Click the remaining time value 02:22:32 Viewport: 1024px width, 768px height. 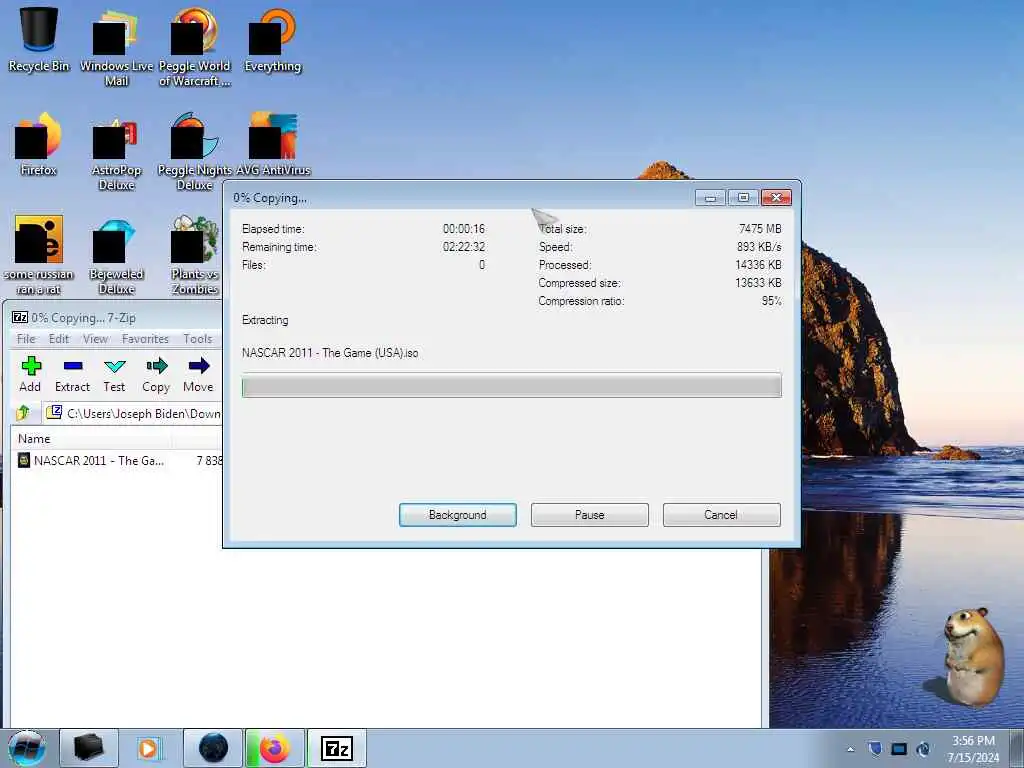[464, 247]
